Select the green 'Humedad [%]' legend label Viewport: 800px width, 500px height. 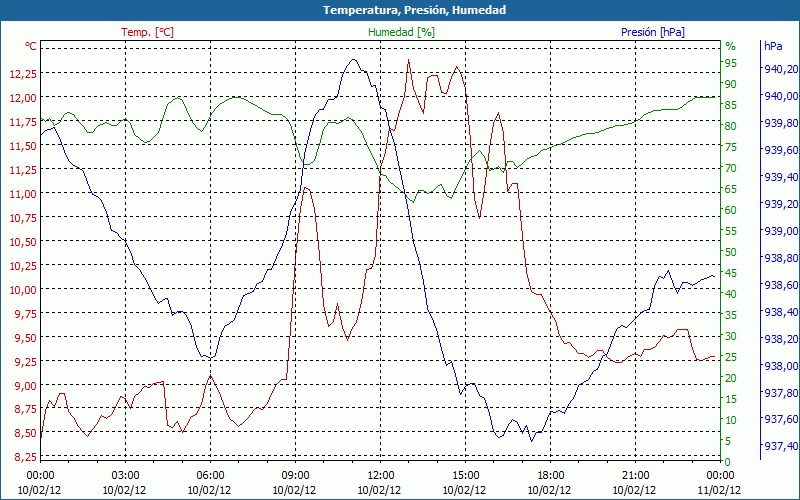point(402,32)
